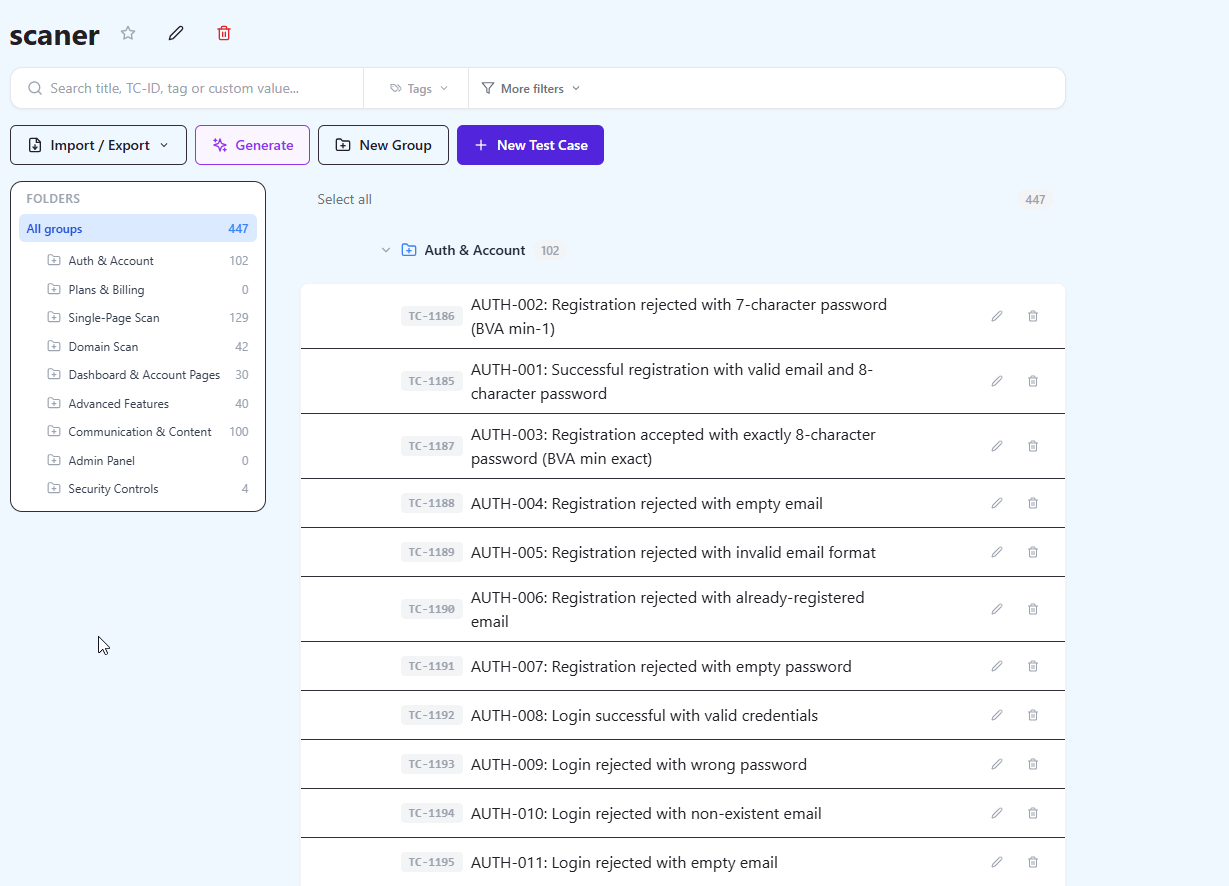Viewport: 1229px width, 886px height.
Task: Open Dashboard & Account Pages folder
Action: pos(148,375)
